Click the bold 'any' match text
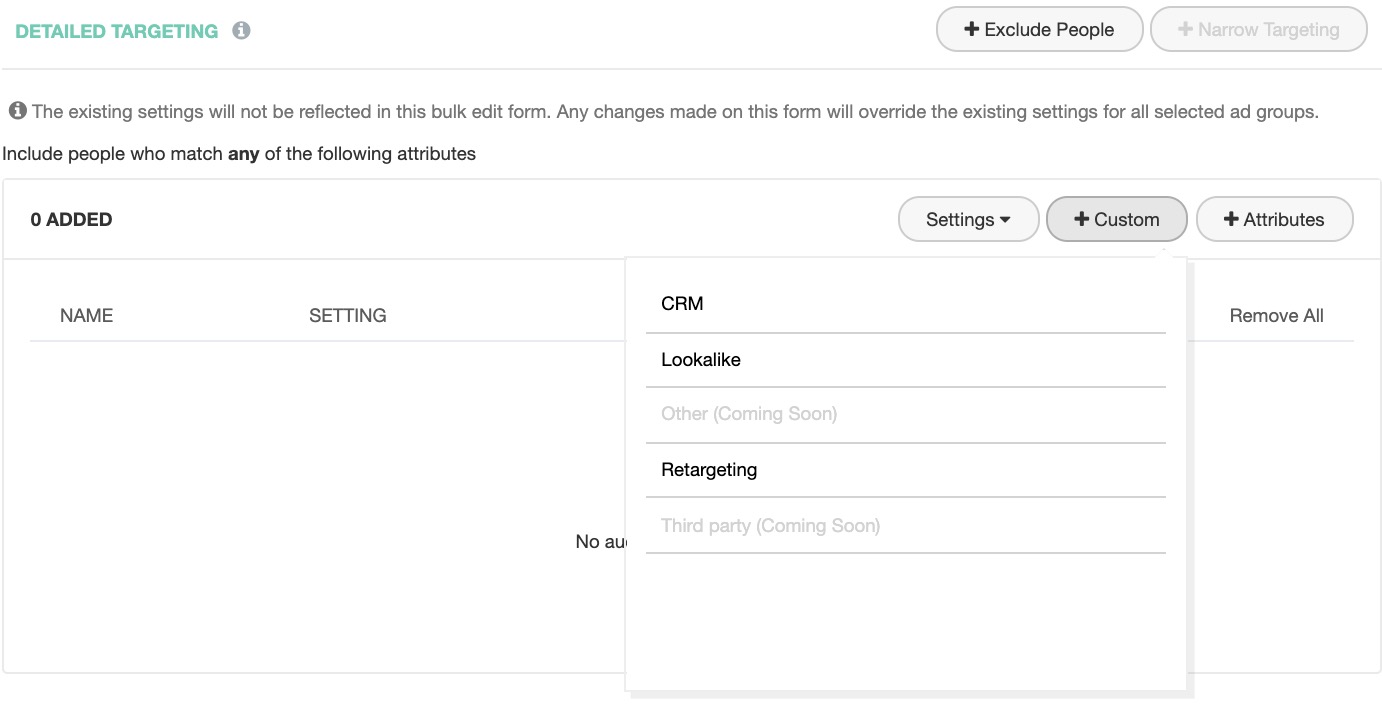 point(243,154)
